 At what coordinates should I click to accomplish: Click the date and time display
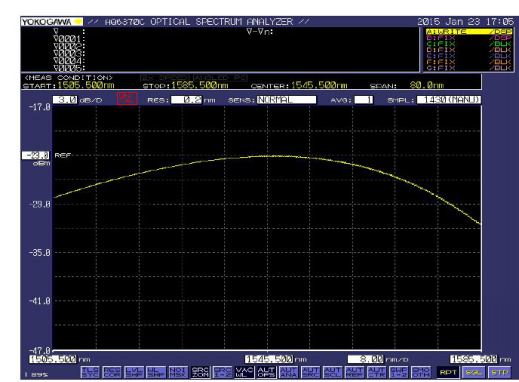click(x=465, y=22)
